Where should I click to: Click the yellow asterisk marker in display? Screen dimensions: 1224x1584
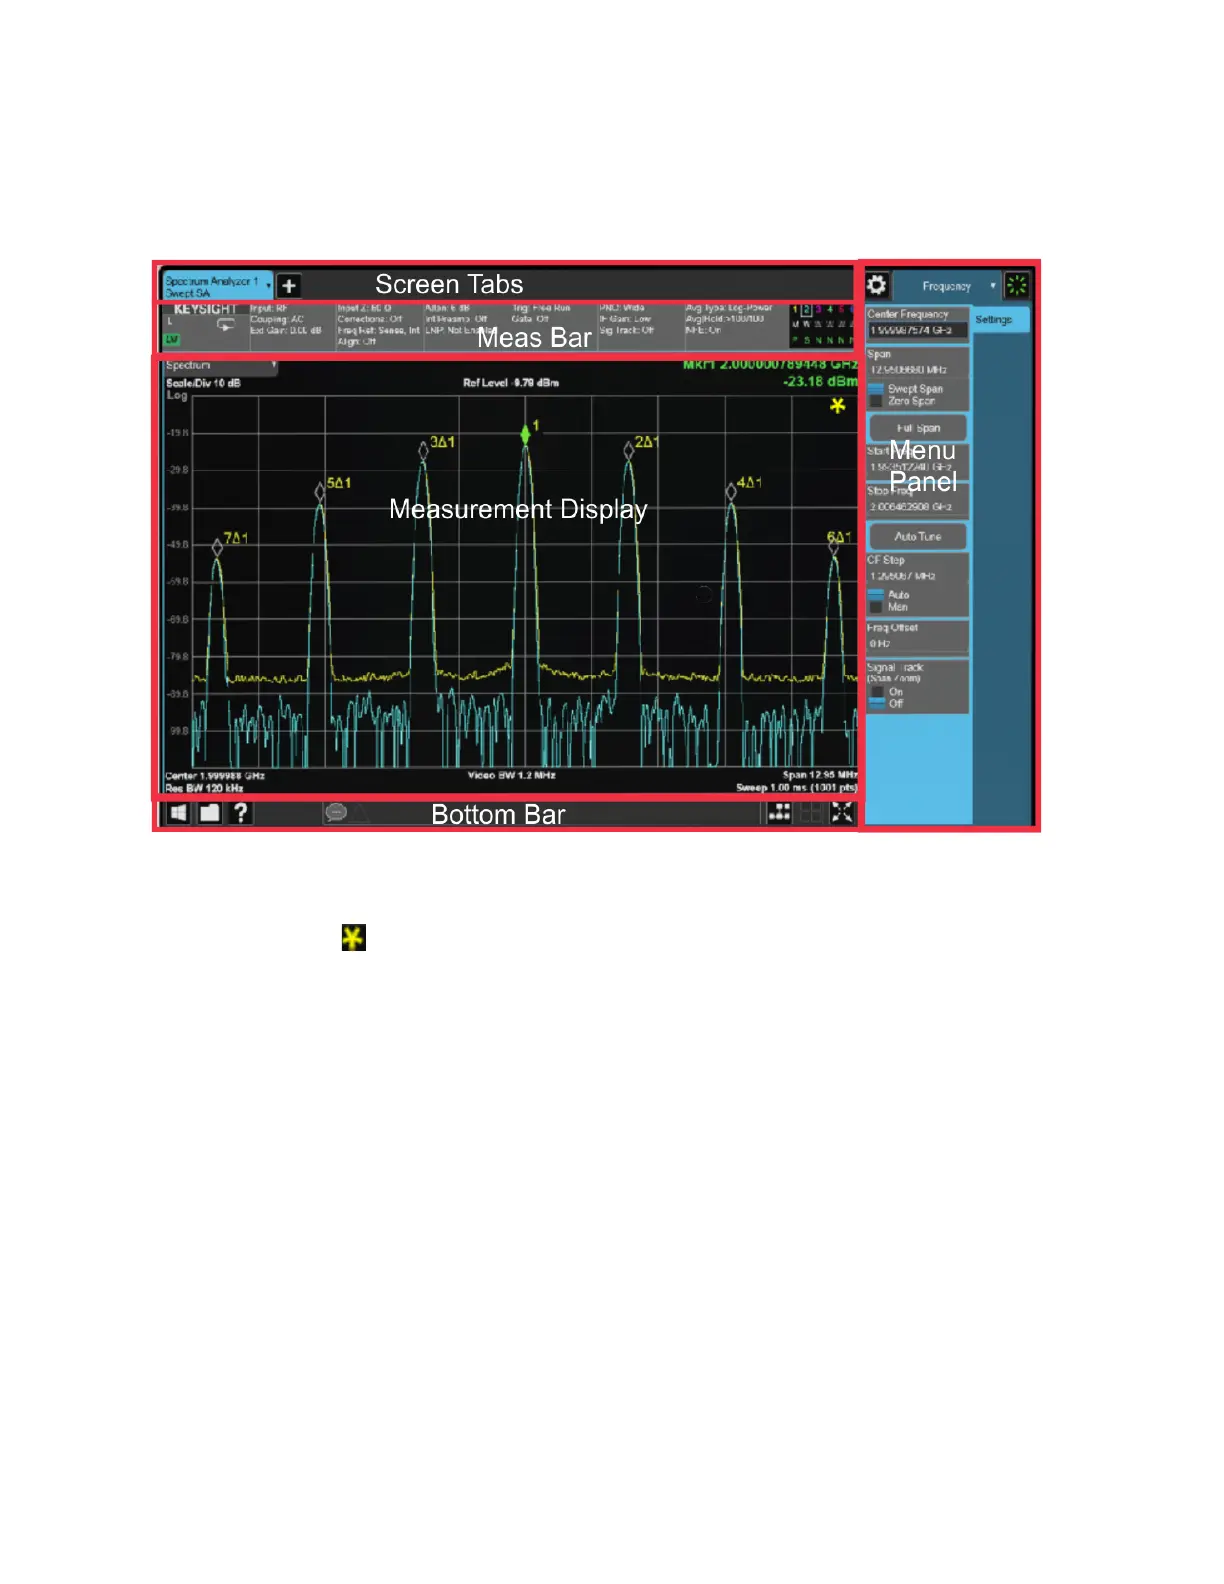coord(838,405)
